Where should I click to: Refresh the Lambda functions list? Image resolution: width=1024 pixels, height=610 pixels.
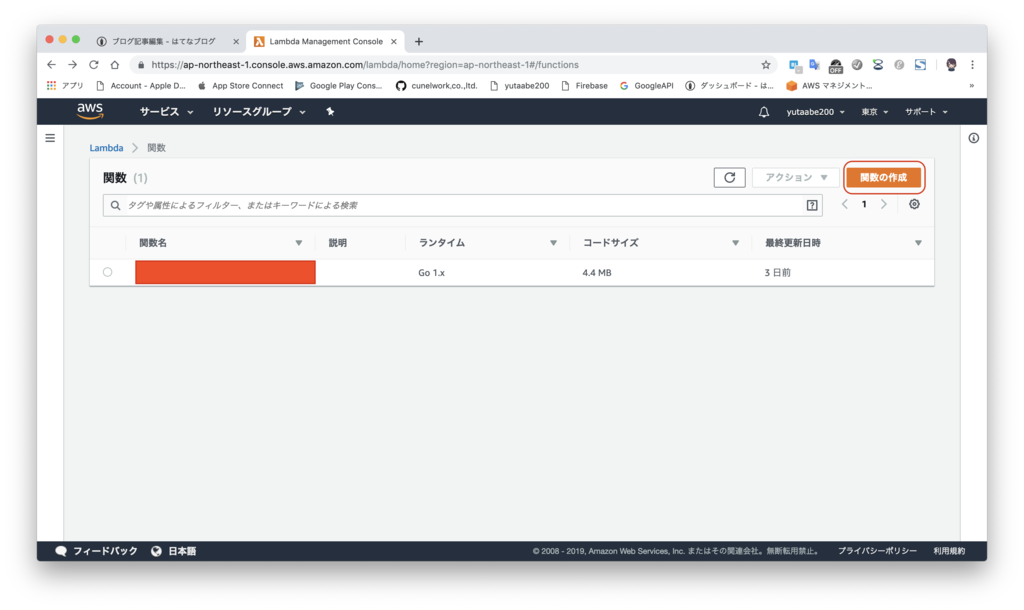coord(729,178)
